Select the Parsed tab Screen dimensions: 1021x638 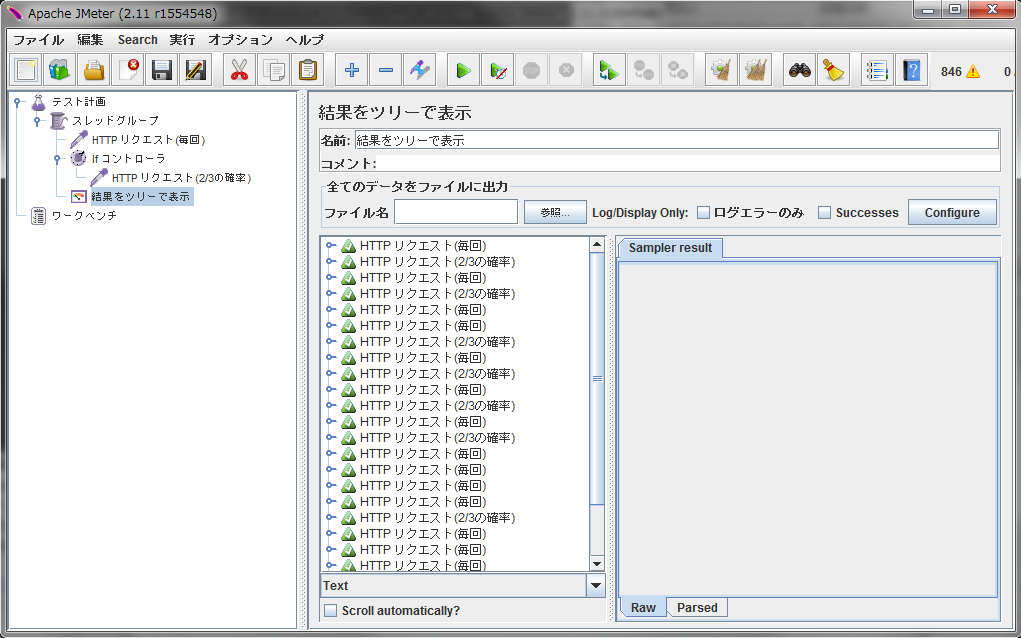tap(697, 607)
